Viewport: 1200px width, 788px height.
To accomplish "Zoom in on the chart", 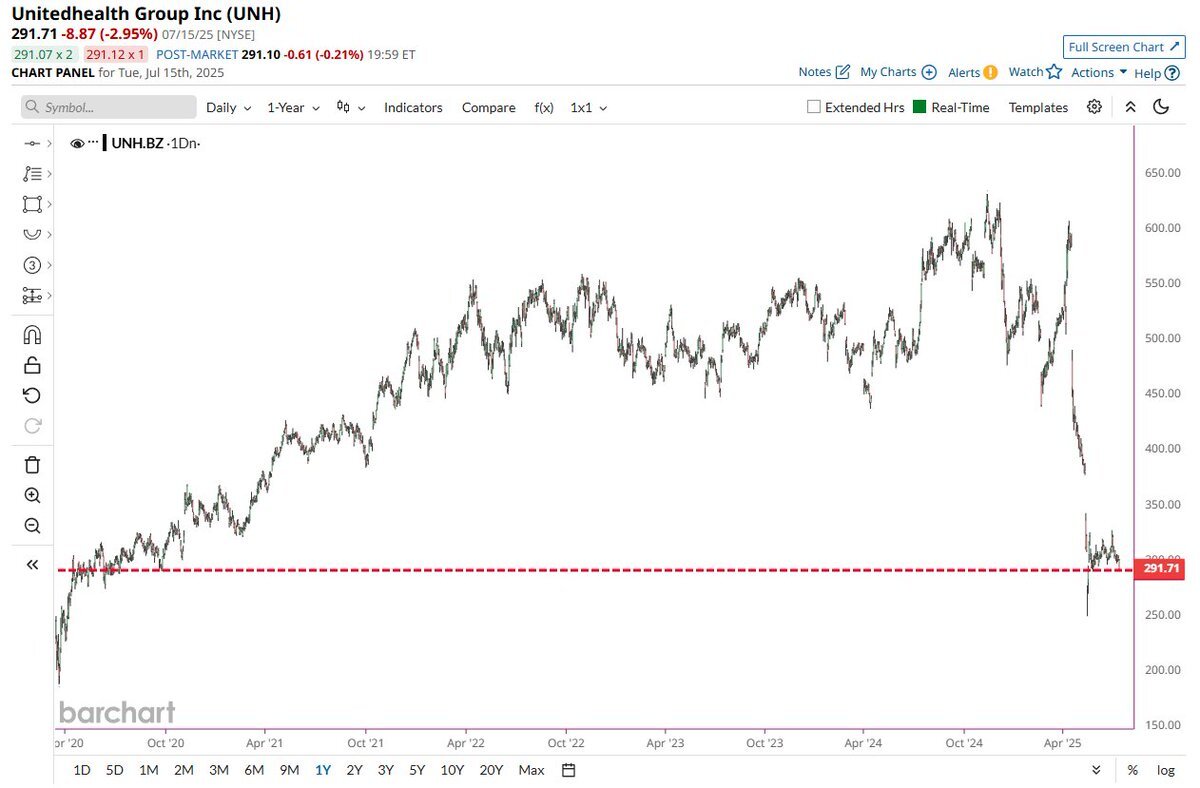I will point(32,495).
